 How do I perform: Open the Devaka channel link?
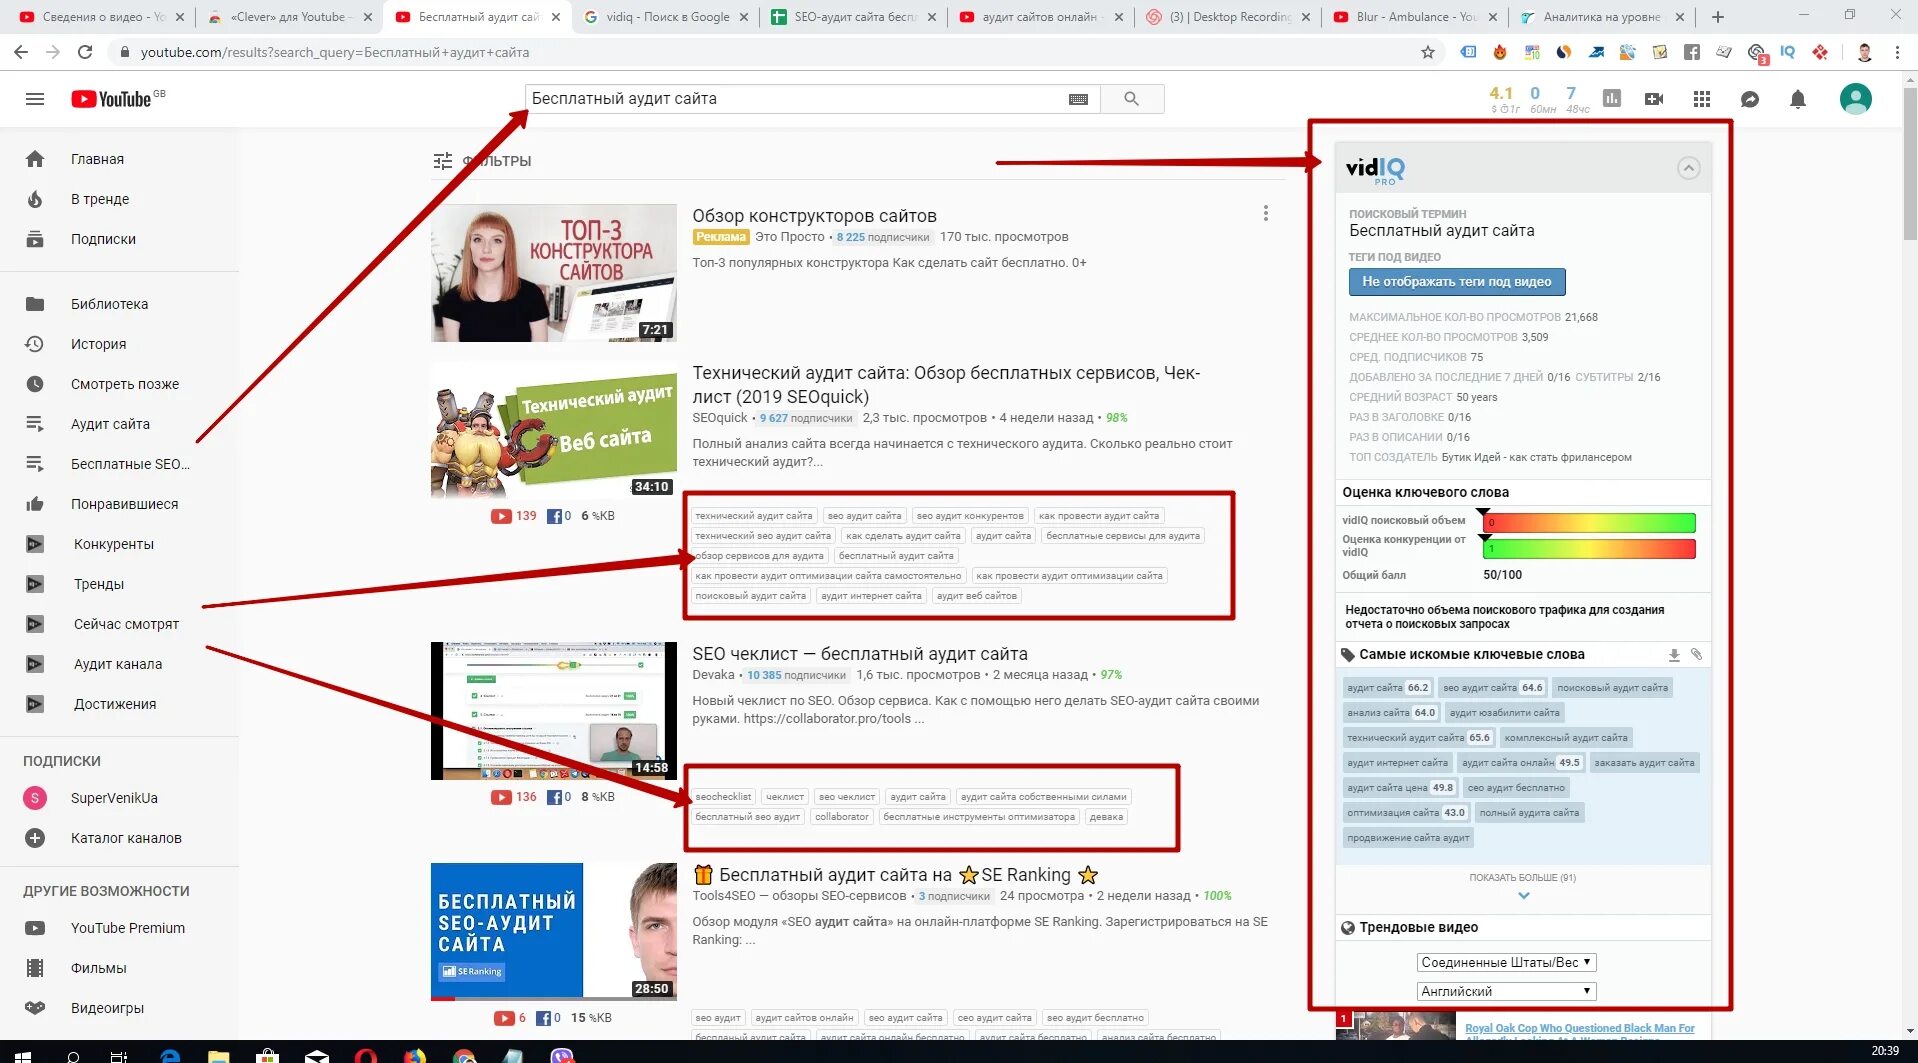(713, 675)
